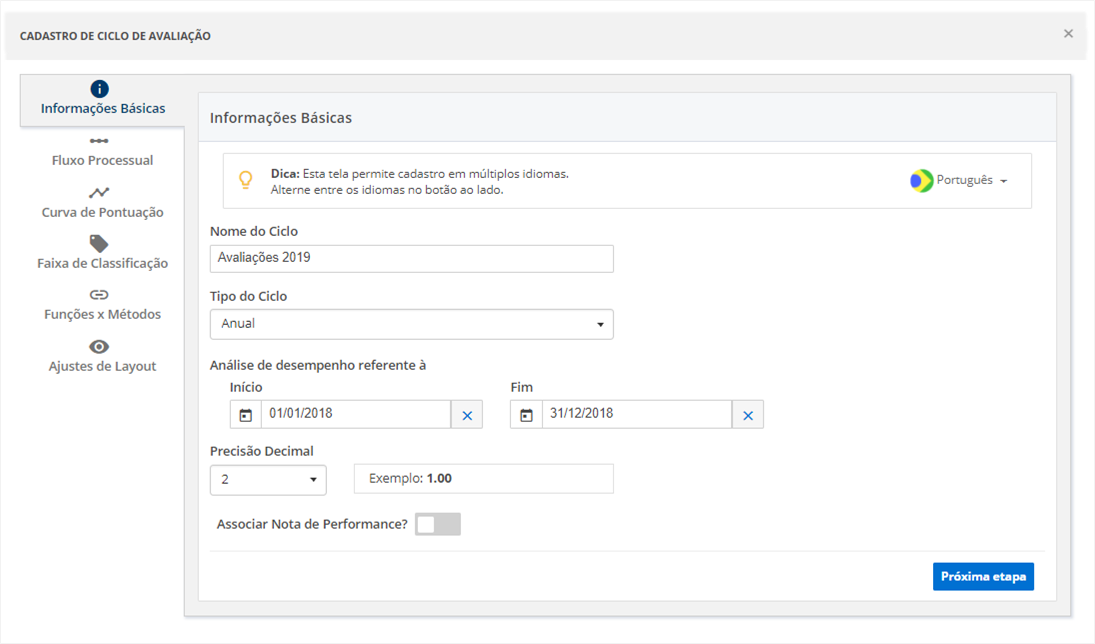Viewport: 1095px width, 644px height.
Task: Open the Português language selector
Action: (x=959, y=181)
